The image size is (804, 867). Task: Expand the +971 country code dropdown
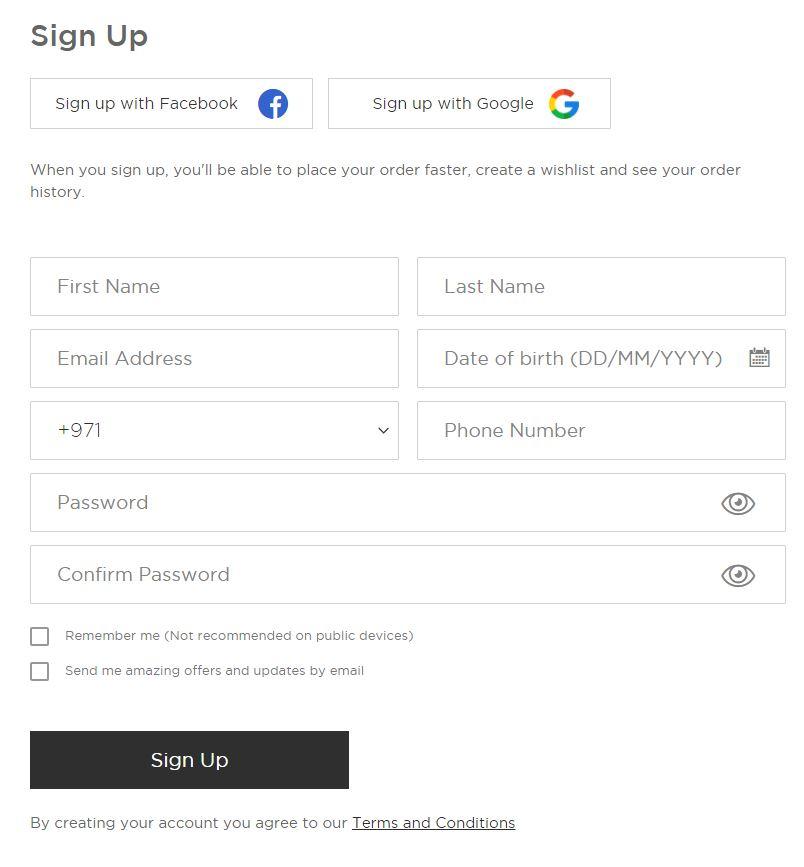pos(214,431)
